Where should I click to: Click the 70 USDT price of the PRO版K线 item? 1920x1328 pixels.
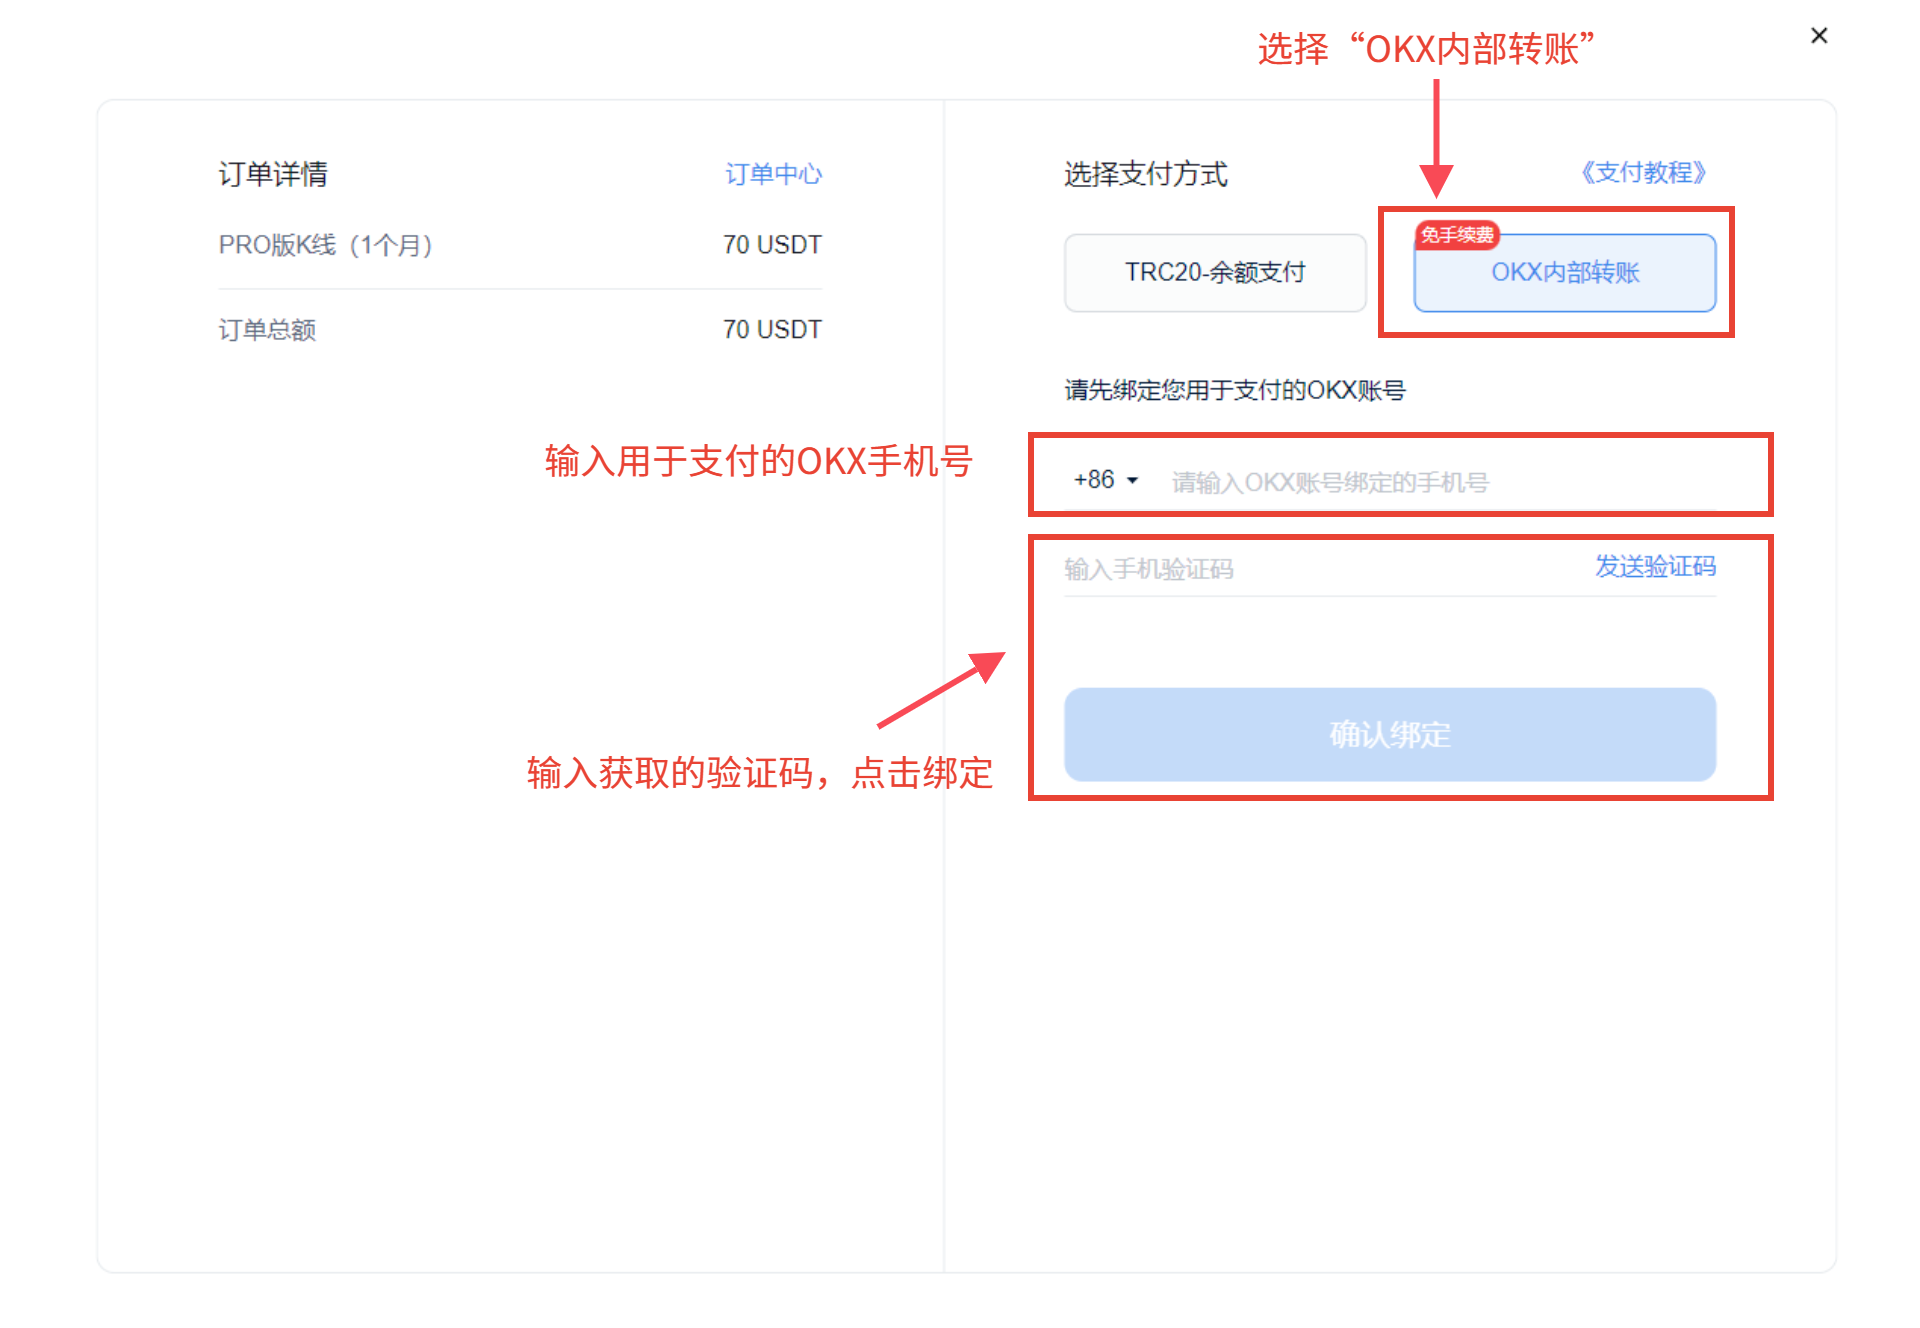tap(772, 245)
